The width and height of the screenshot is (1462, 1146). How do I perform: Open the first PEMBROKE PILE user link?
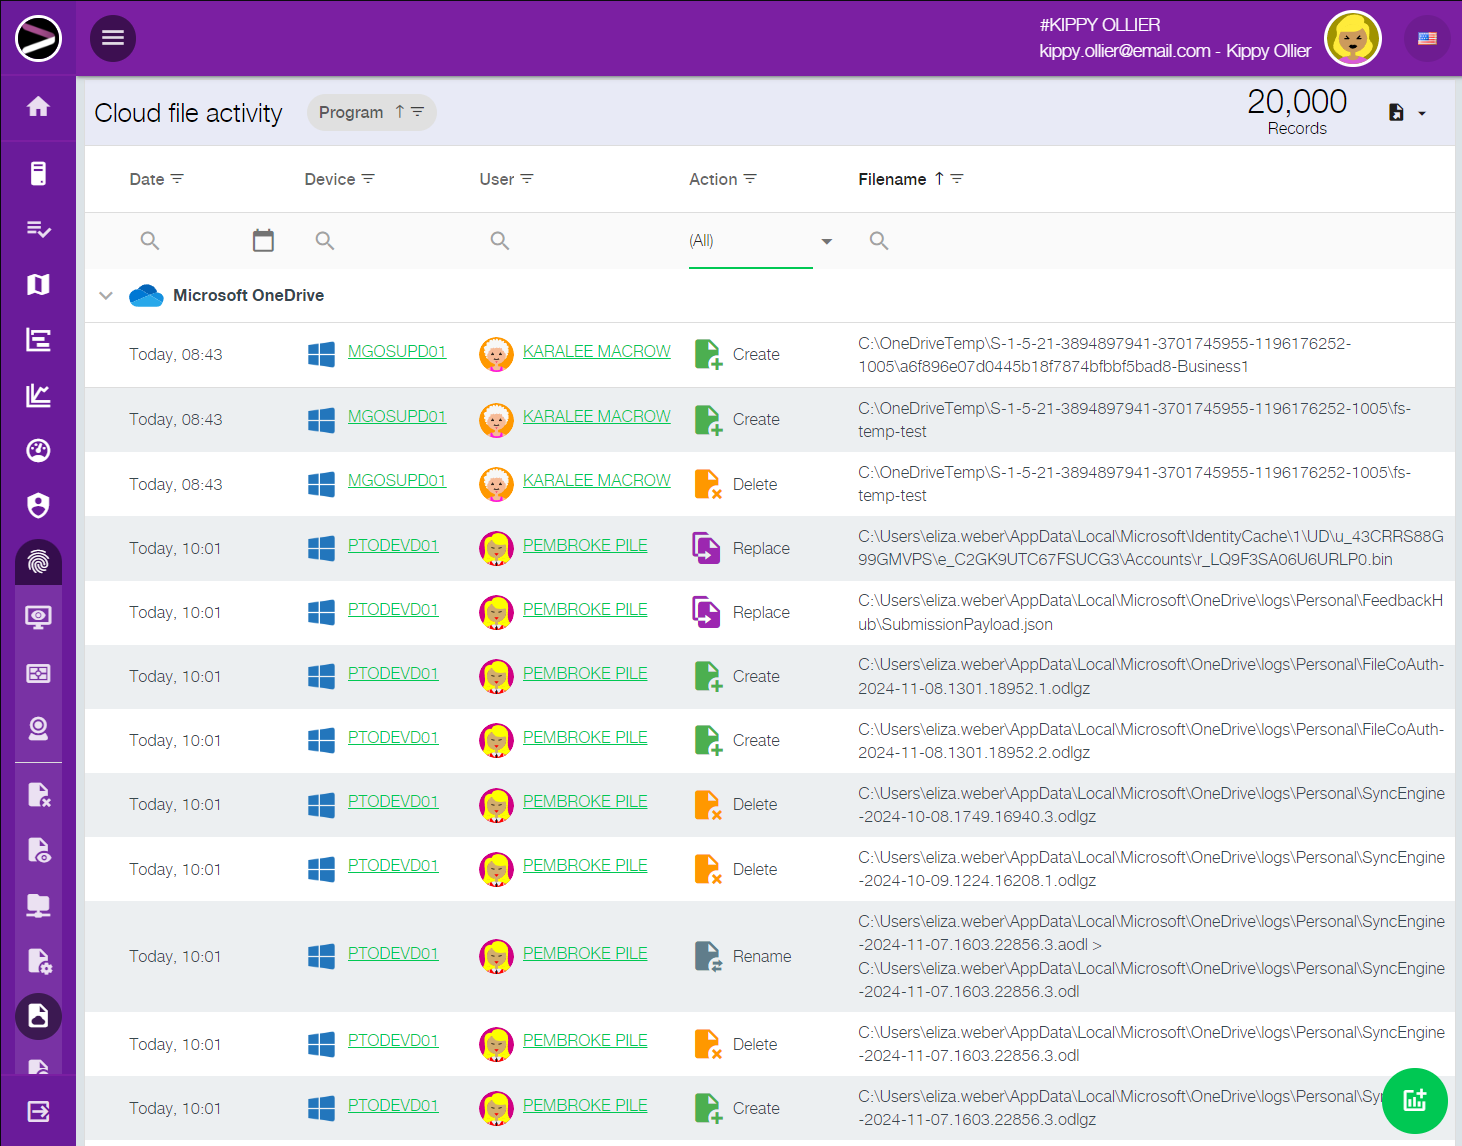584,546
